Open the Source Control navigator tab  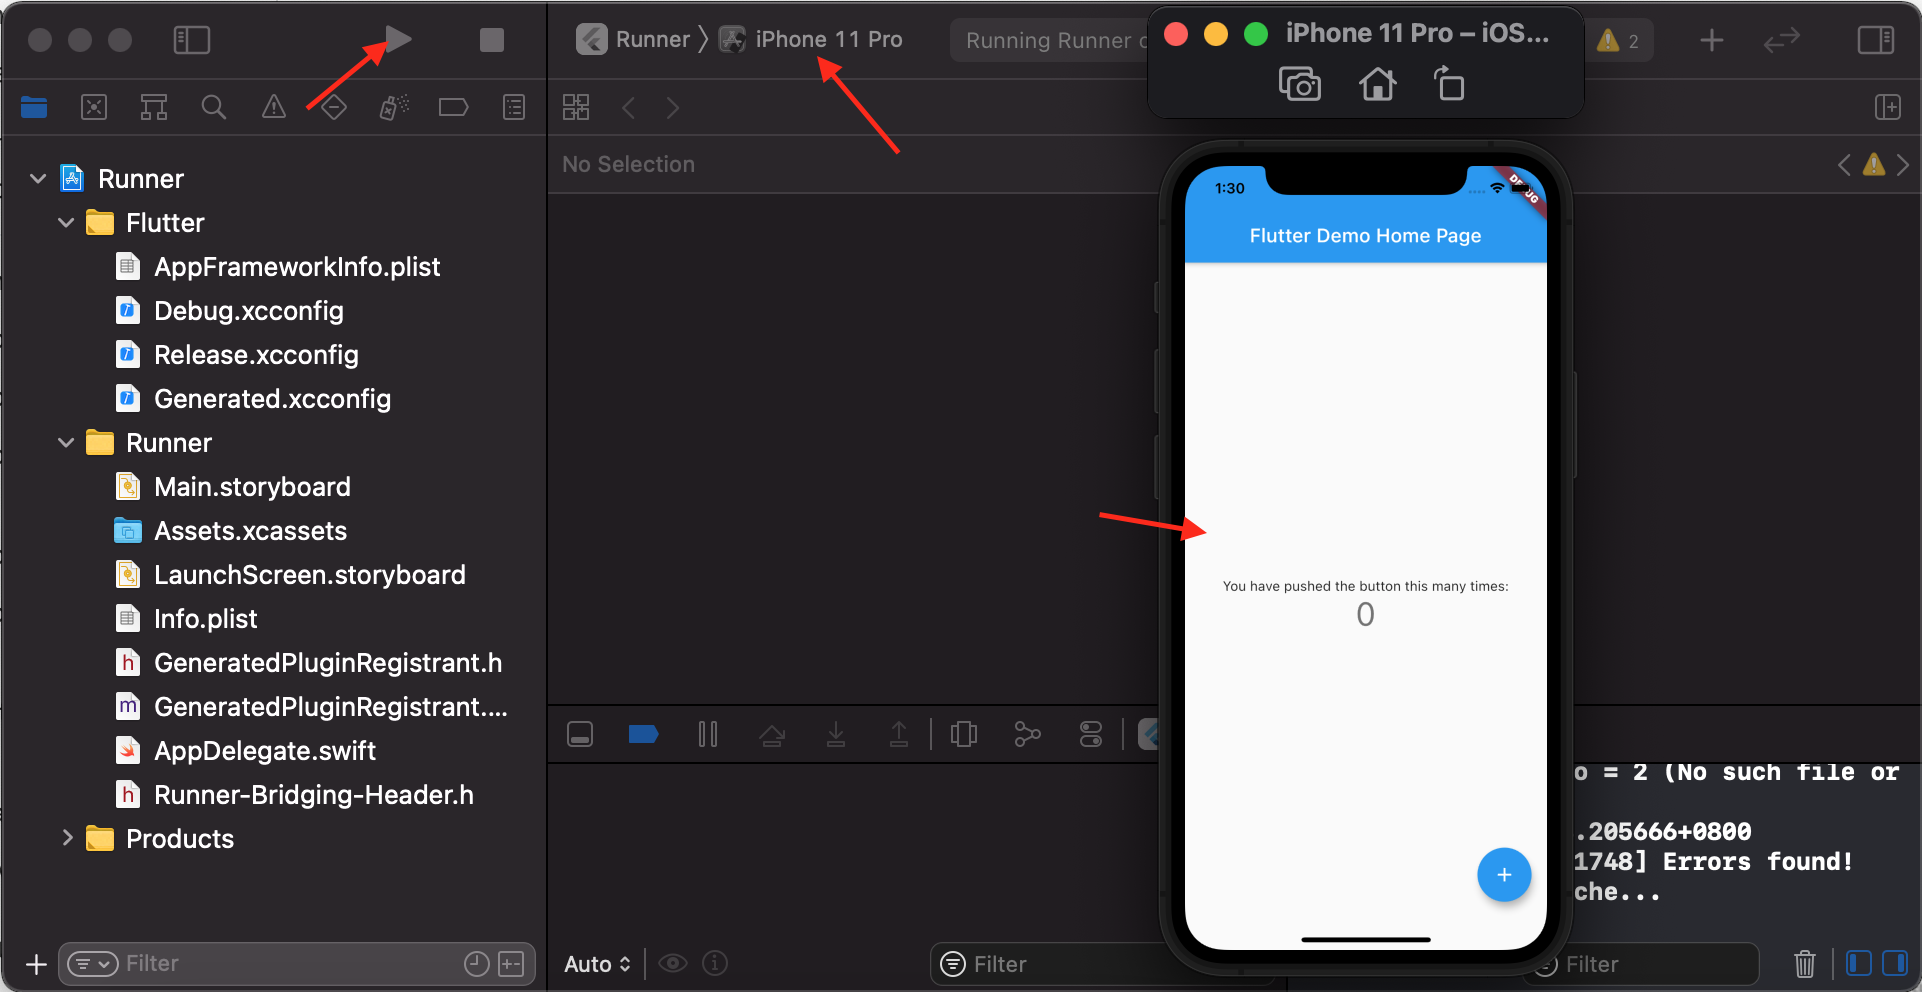pos(94,107)
